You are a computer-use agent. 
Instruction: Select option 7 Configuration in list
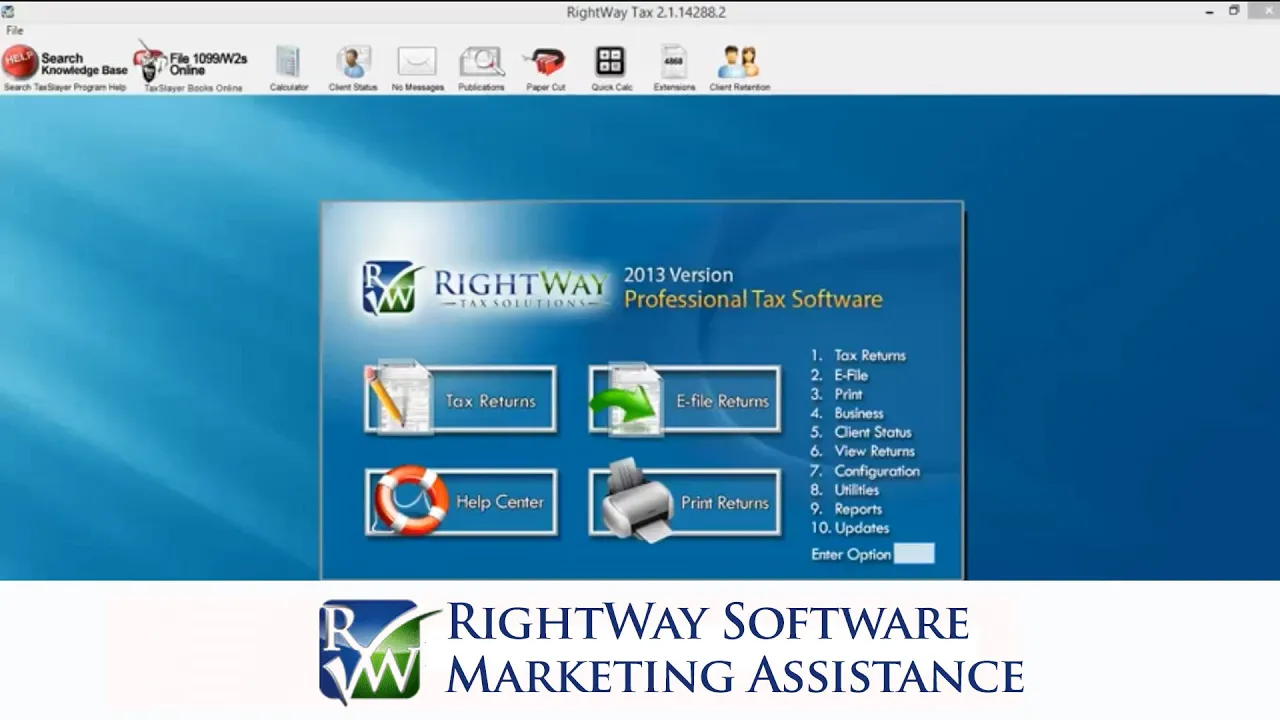coord(865,471)
